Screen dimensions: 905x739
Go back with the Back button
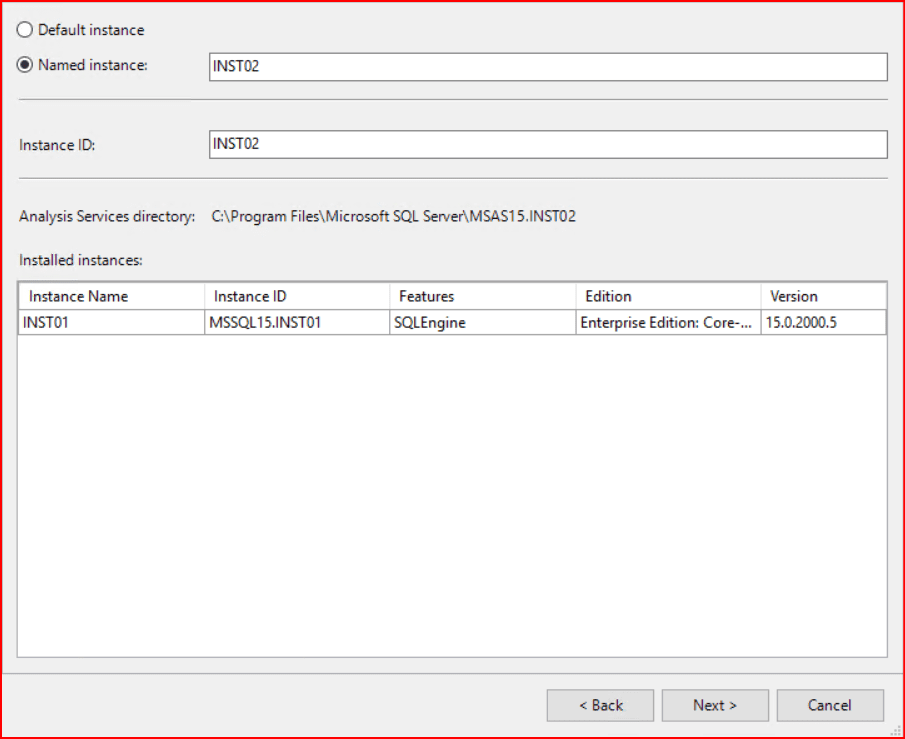[x=600, y=705]
